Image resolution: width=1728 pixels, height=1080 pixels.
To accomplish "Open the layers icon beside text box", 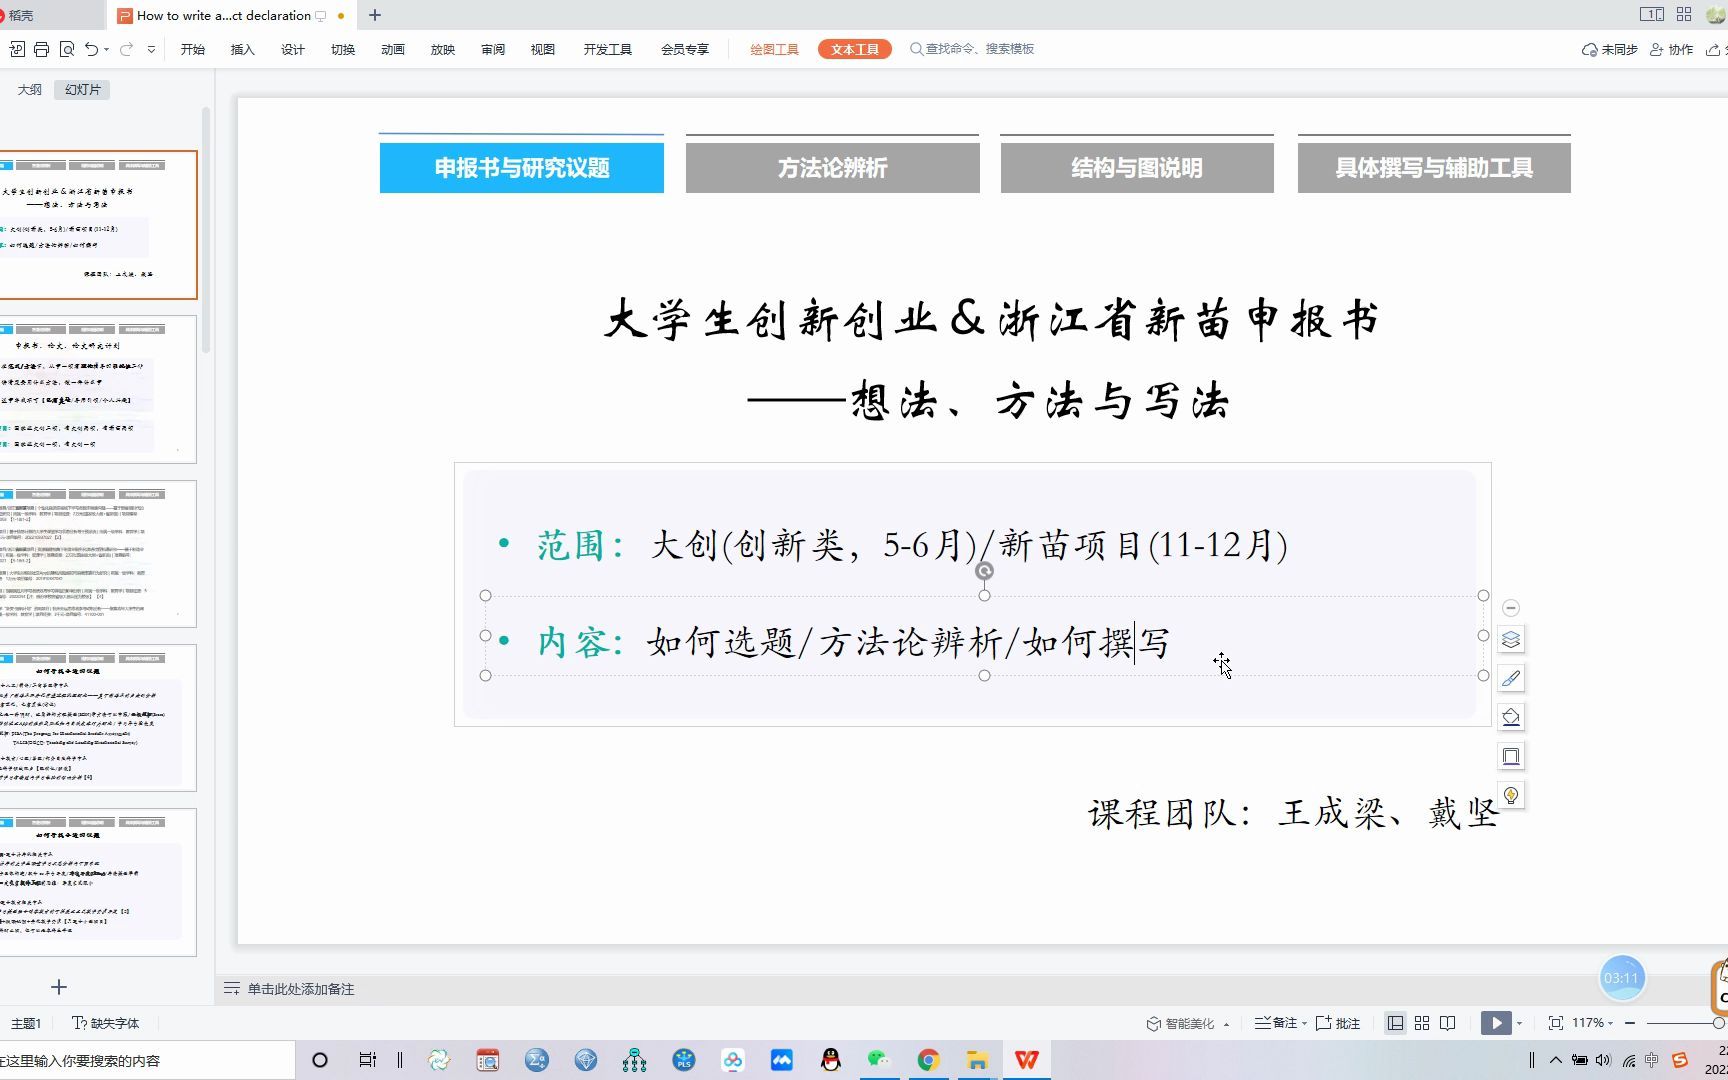I will (x=1511, y=639).
